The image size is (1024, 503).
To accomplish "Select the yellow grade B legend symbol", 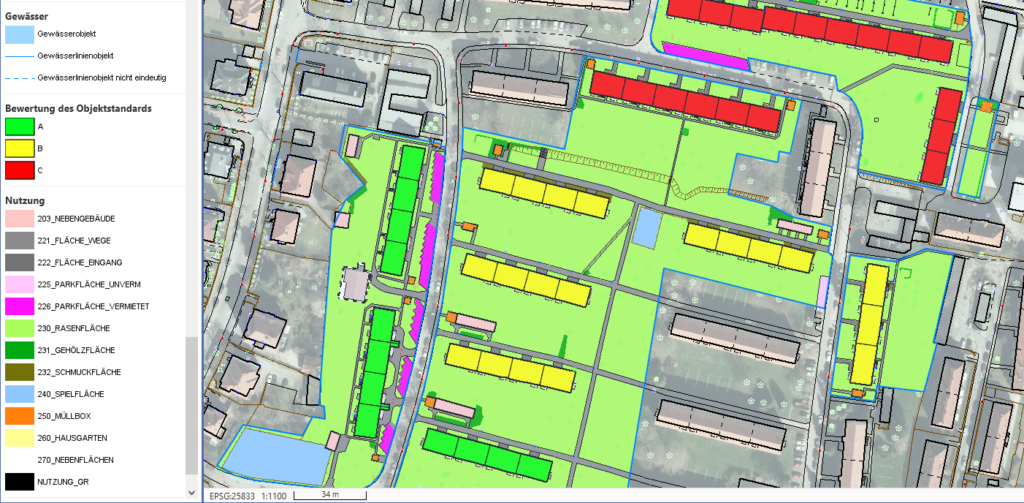I will (x=19, y=148).
